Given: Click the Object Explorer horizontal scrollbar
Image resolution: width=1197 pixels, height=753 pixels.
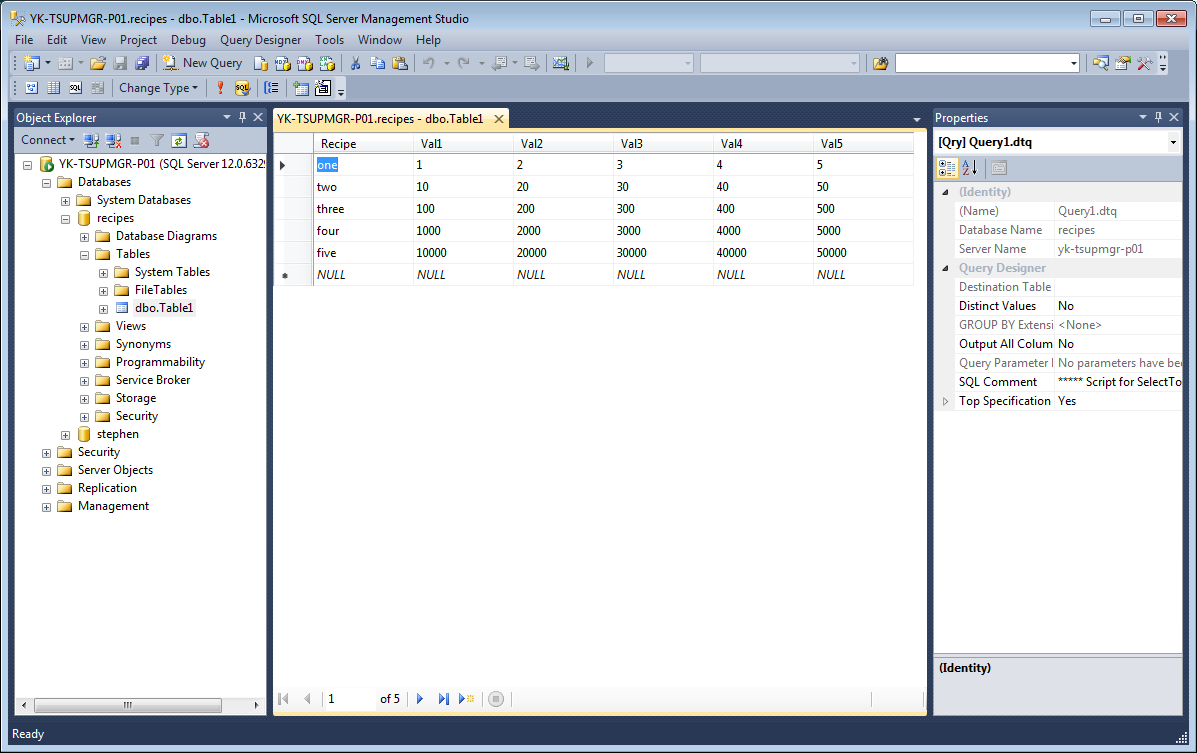Looking at the screenshot, I should coord(127,705).
